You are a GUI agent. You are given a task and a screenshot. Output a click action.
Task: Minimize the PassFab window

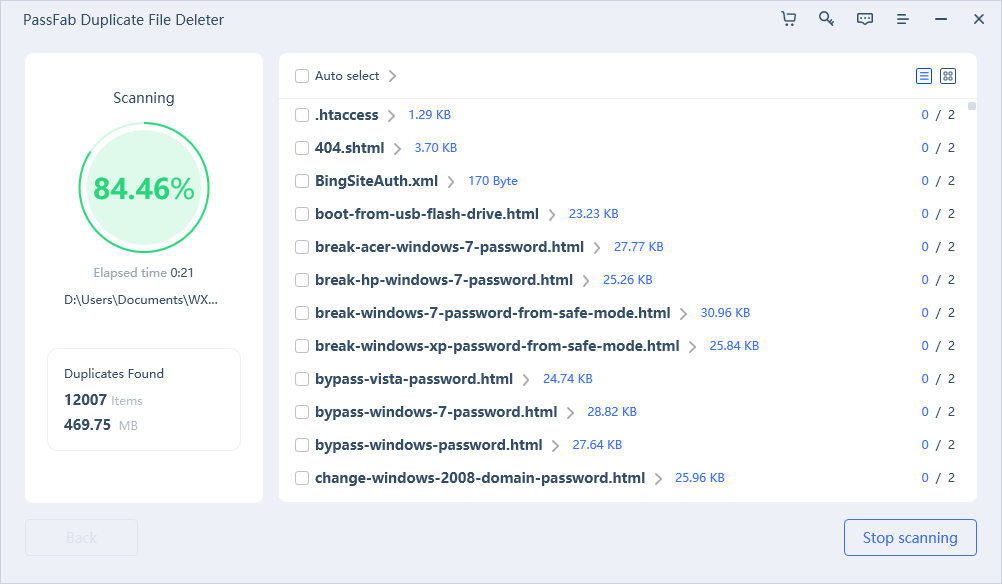(940, 19)
